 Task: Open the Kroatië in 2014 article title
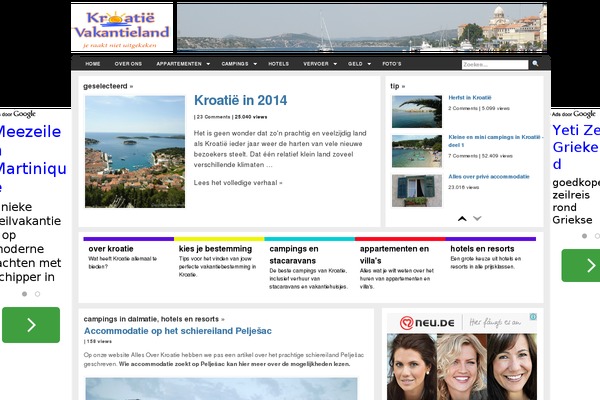240,100
